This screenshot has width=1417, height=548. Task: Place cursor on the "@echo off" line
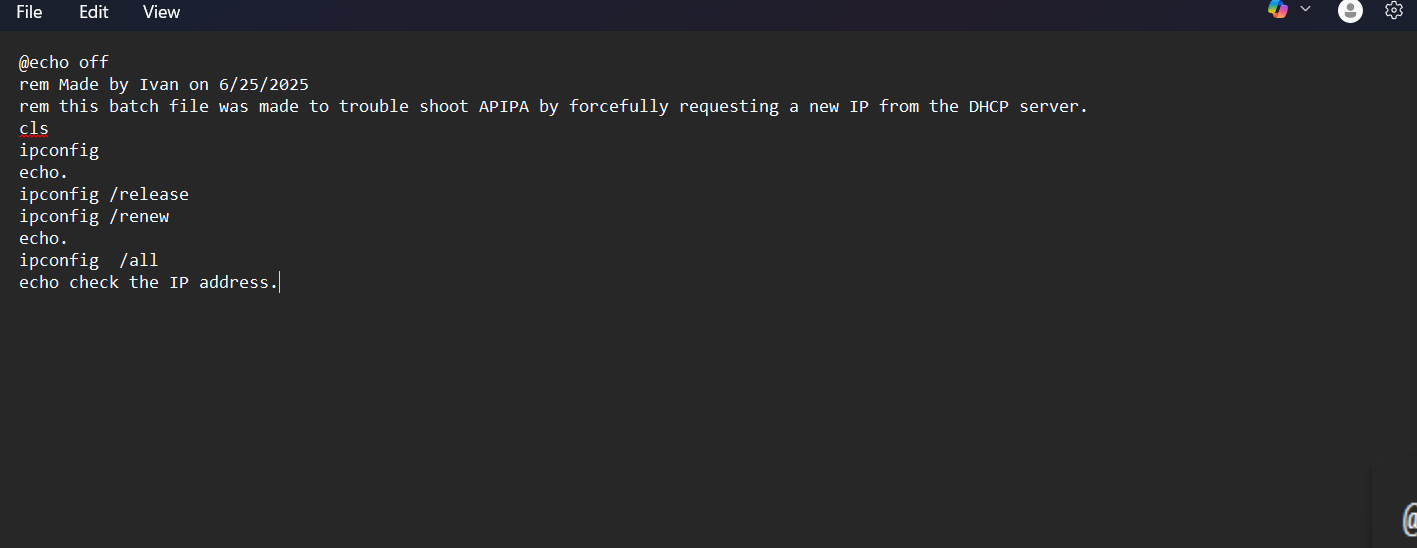click(64, 62)
